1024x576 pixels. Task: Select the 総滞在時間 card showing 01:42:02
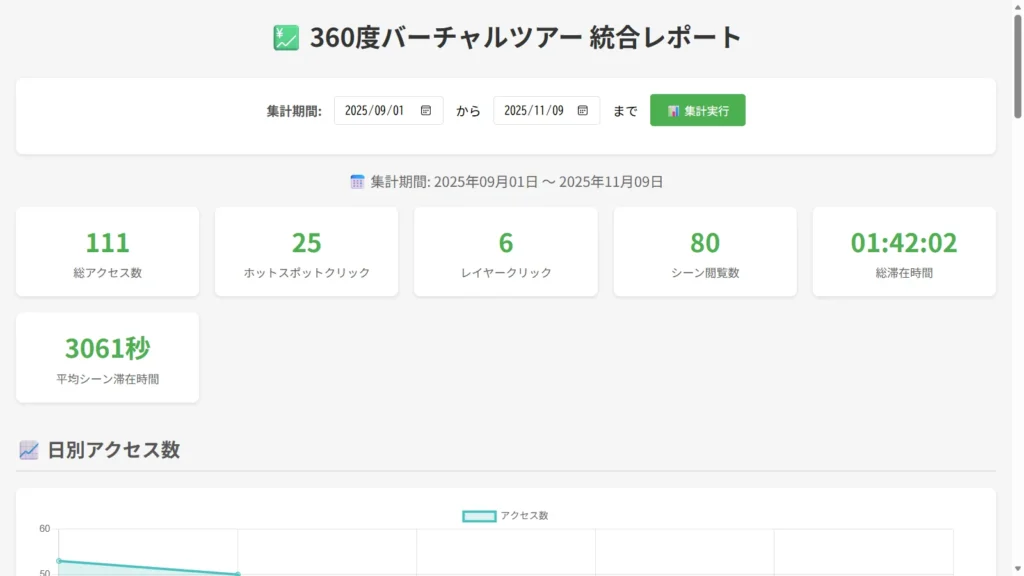[903, 252]
